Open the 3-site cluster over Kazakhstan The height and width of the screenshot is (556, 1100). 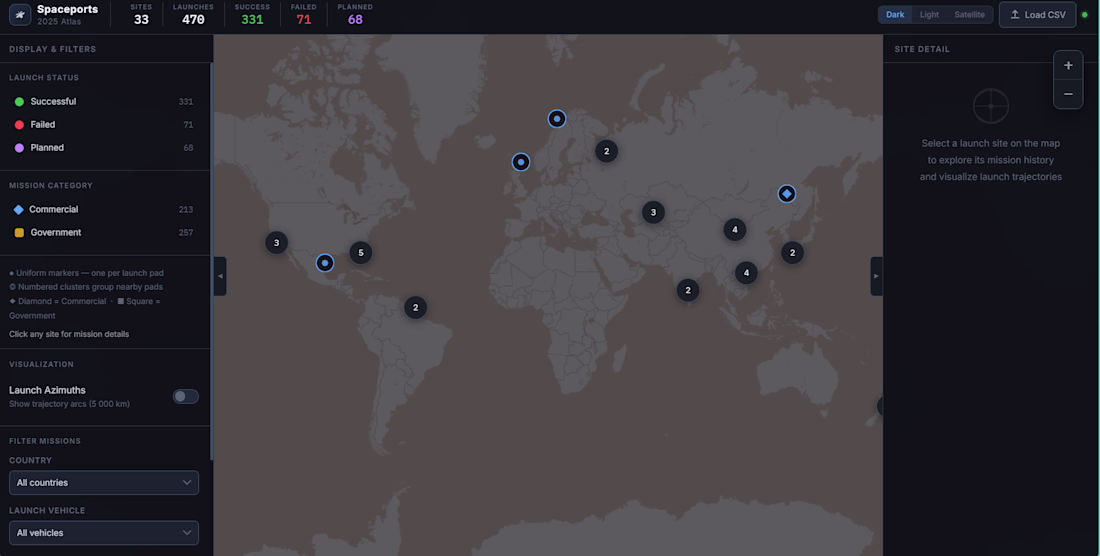coord(653,212)
